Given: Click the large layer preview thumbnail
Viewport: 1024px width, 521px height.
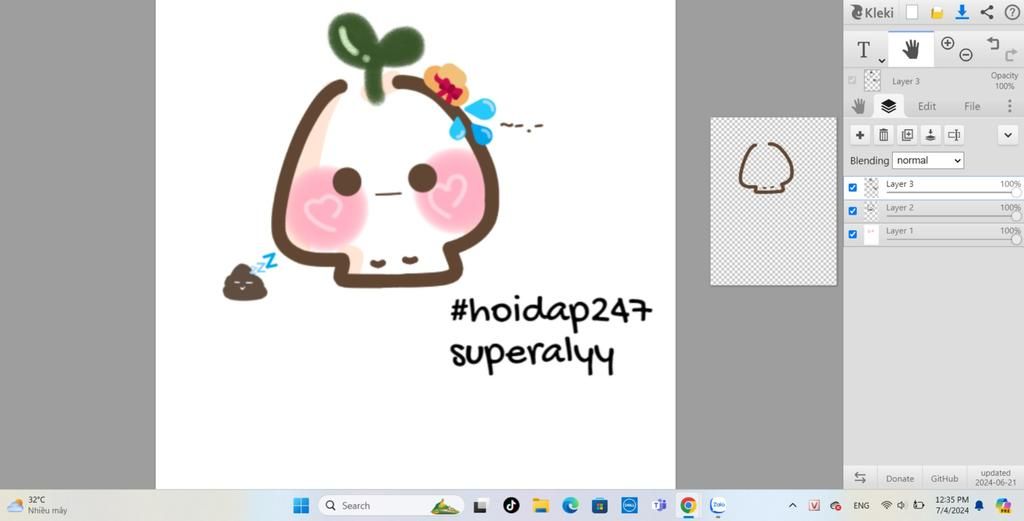Looking at the screenshot, I should (x=773, y=201).
